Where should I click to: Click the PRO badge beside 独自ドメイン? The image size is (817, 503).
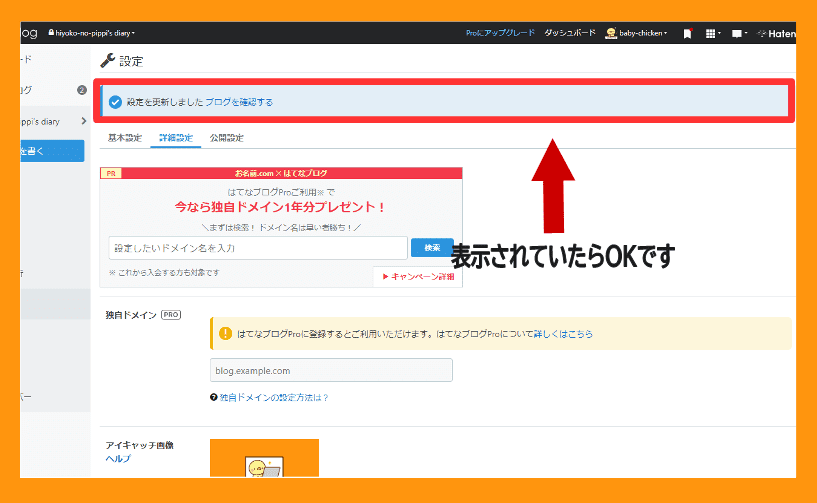point(171,315)
